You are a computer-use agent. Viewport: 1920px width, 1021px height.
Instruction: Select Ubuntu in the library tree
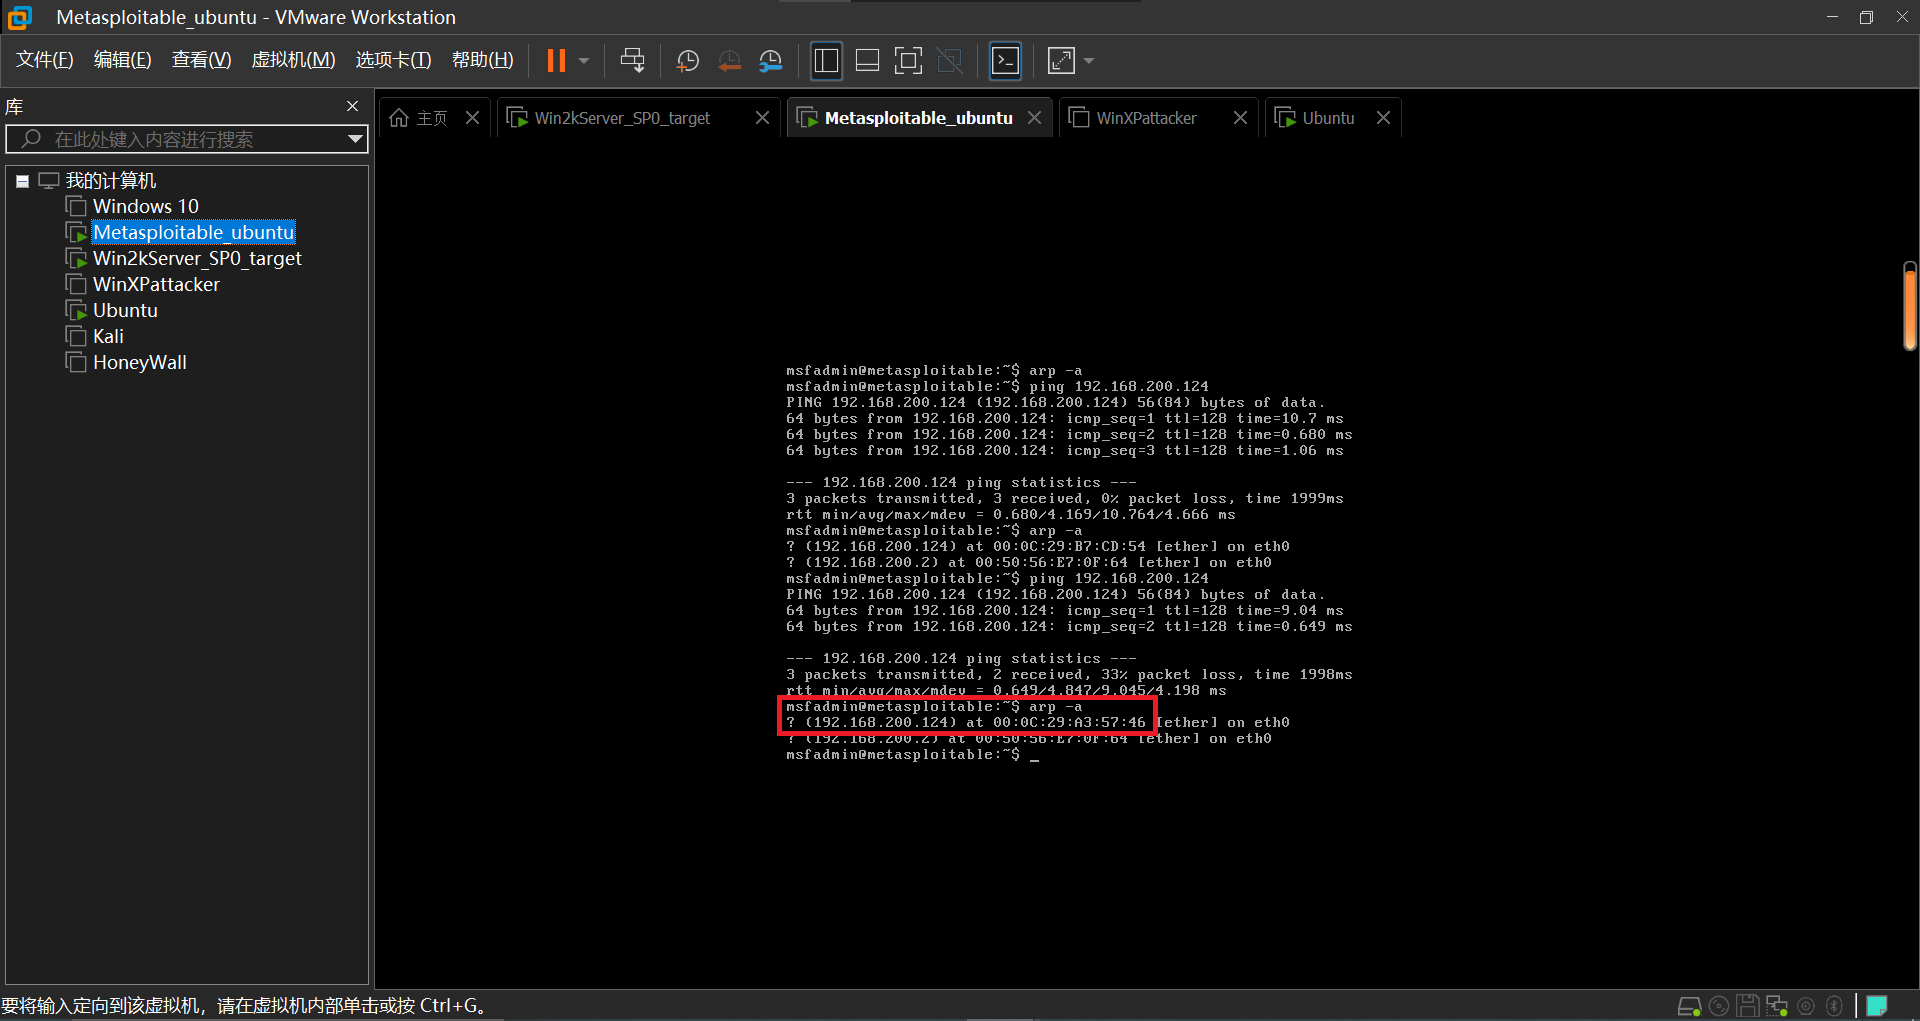(x=125, y=310)
